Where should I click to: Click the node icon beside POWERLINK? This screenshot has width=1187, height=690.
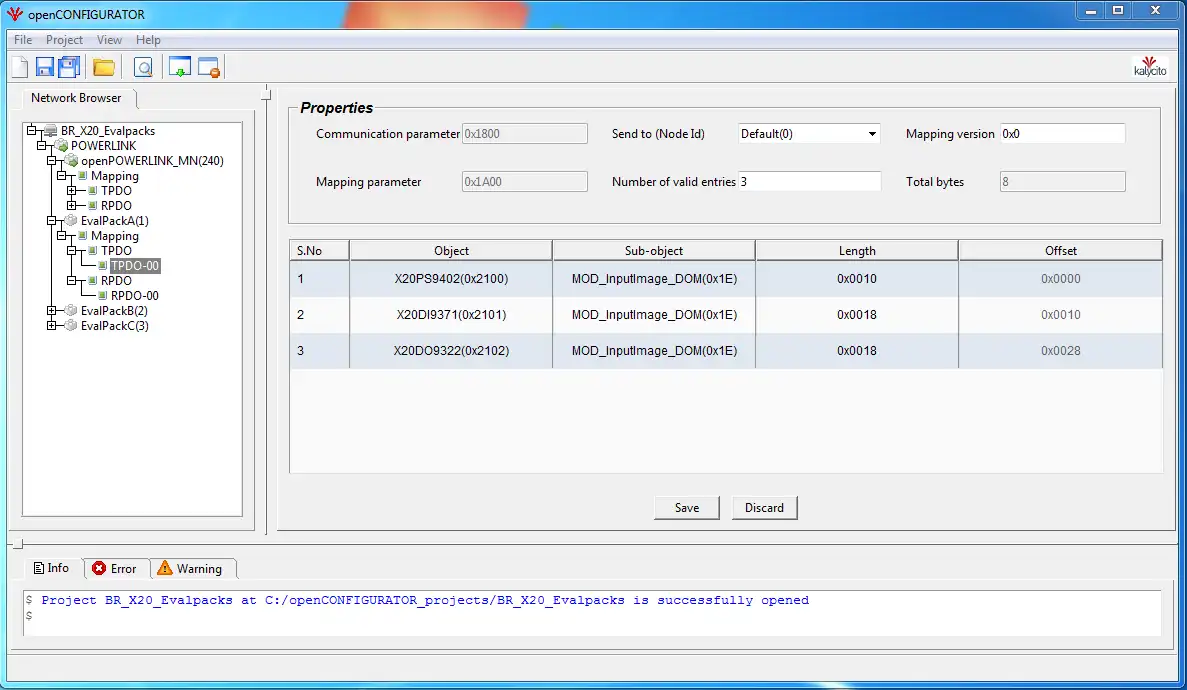[x=61, y=145]
